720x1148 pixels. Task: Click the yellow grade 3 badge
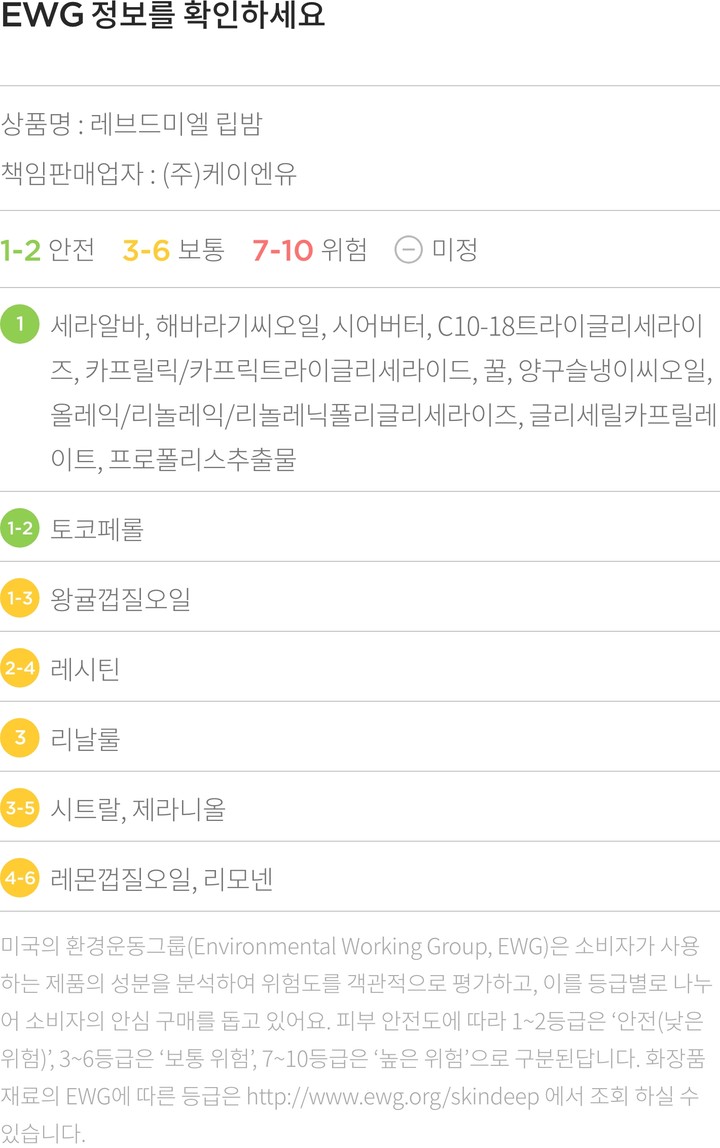tap(20, 738)
